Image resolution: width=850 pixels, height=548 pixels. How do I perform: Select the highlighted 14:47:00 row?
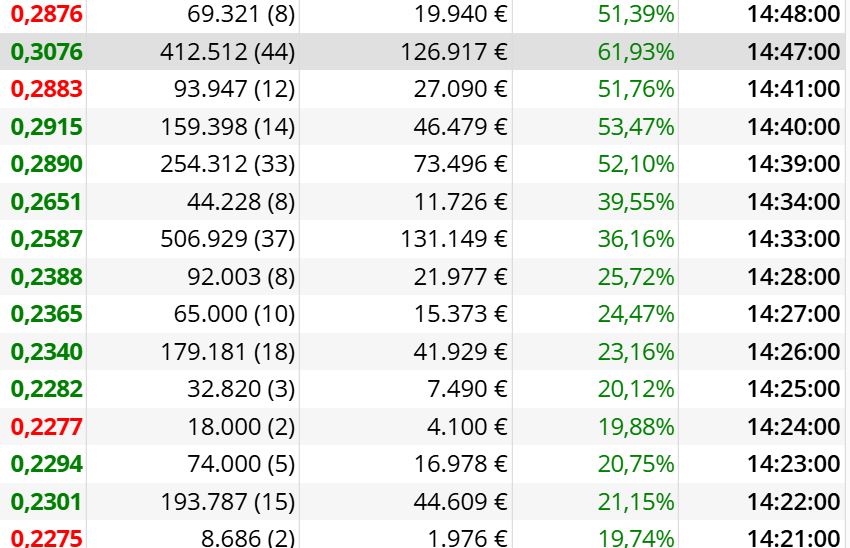425,52
